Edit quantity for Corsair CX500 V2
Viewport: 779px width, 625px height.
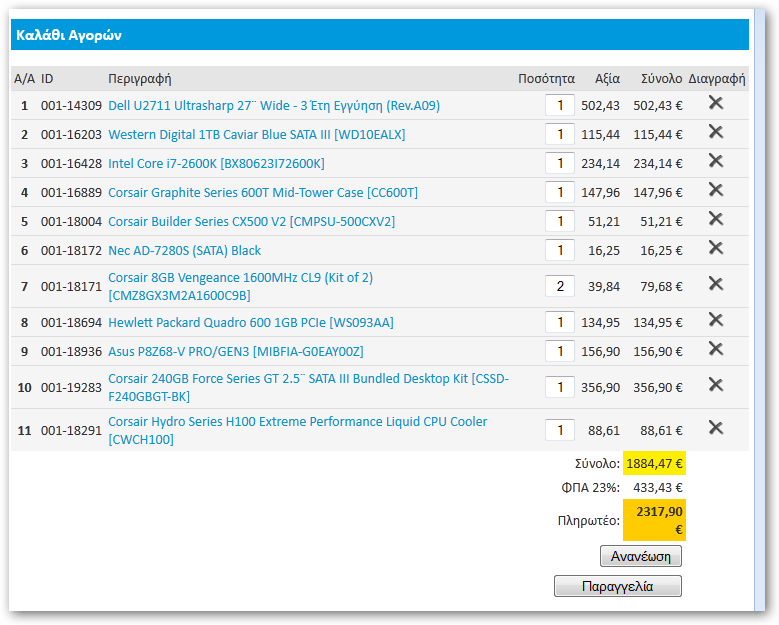click(x=560, y=221)
